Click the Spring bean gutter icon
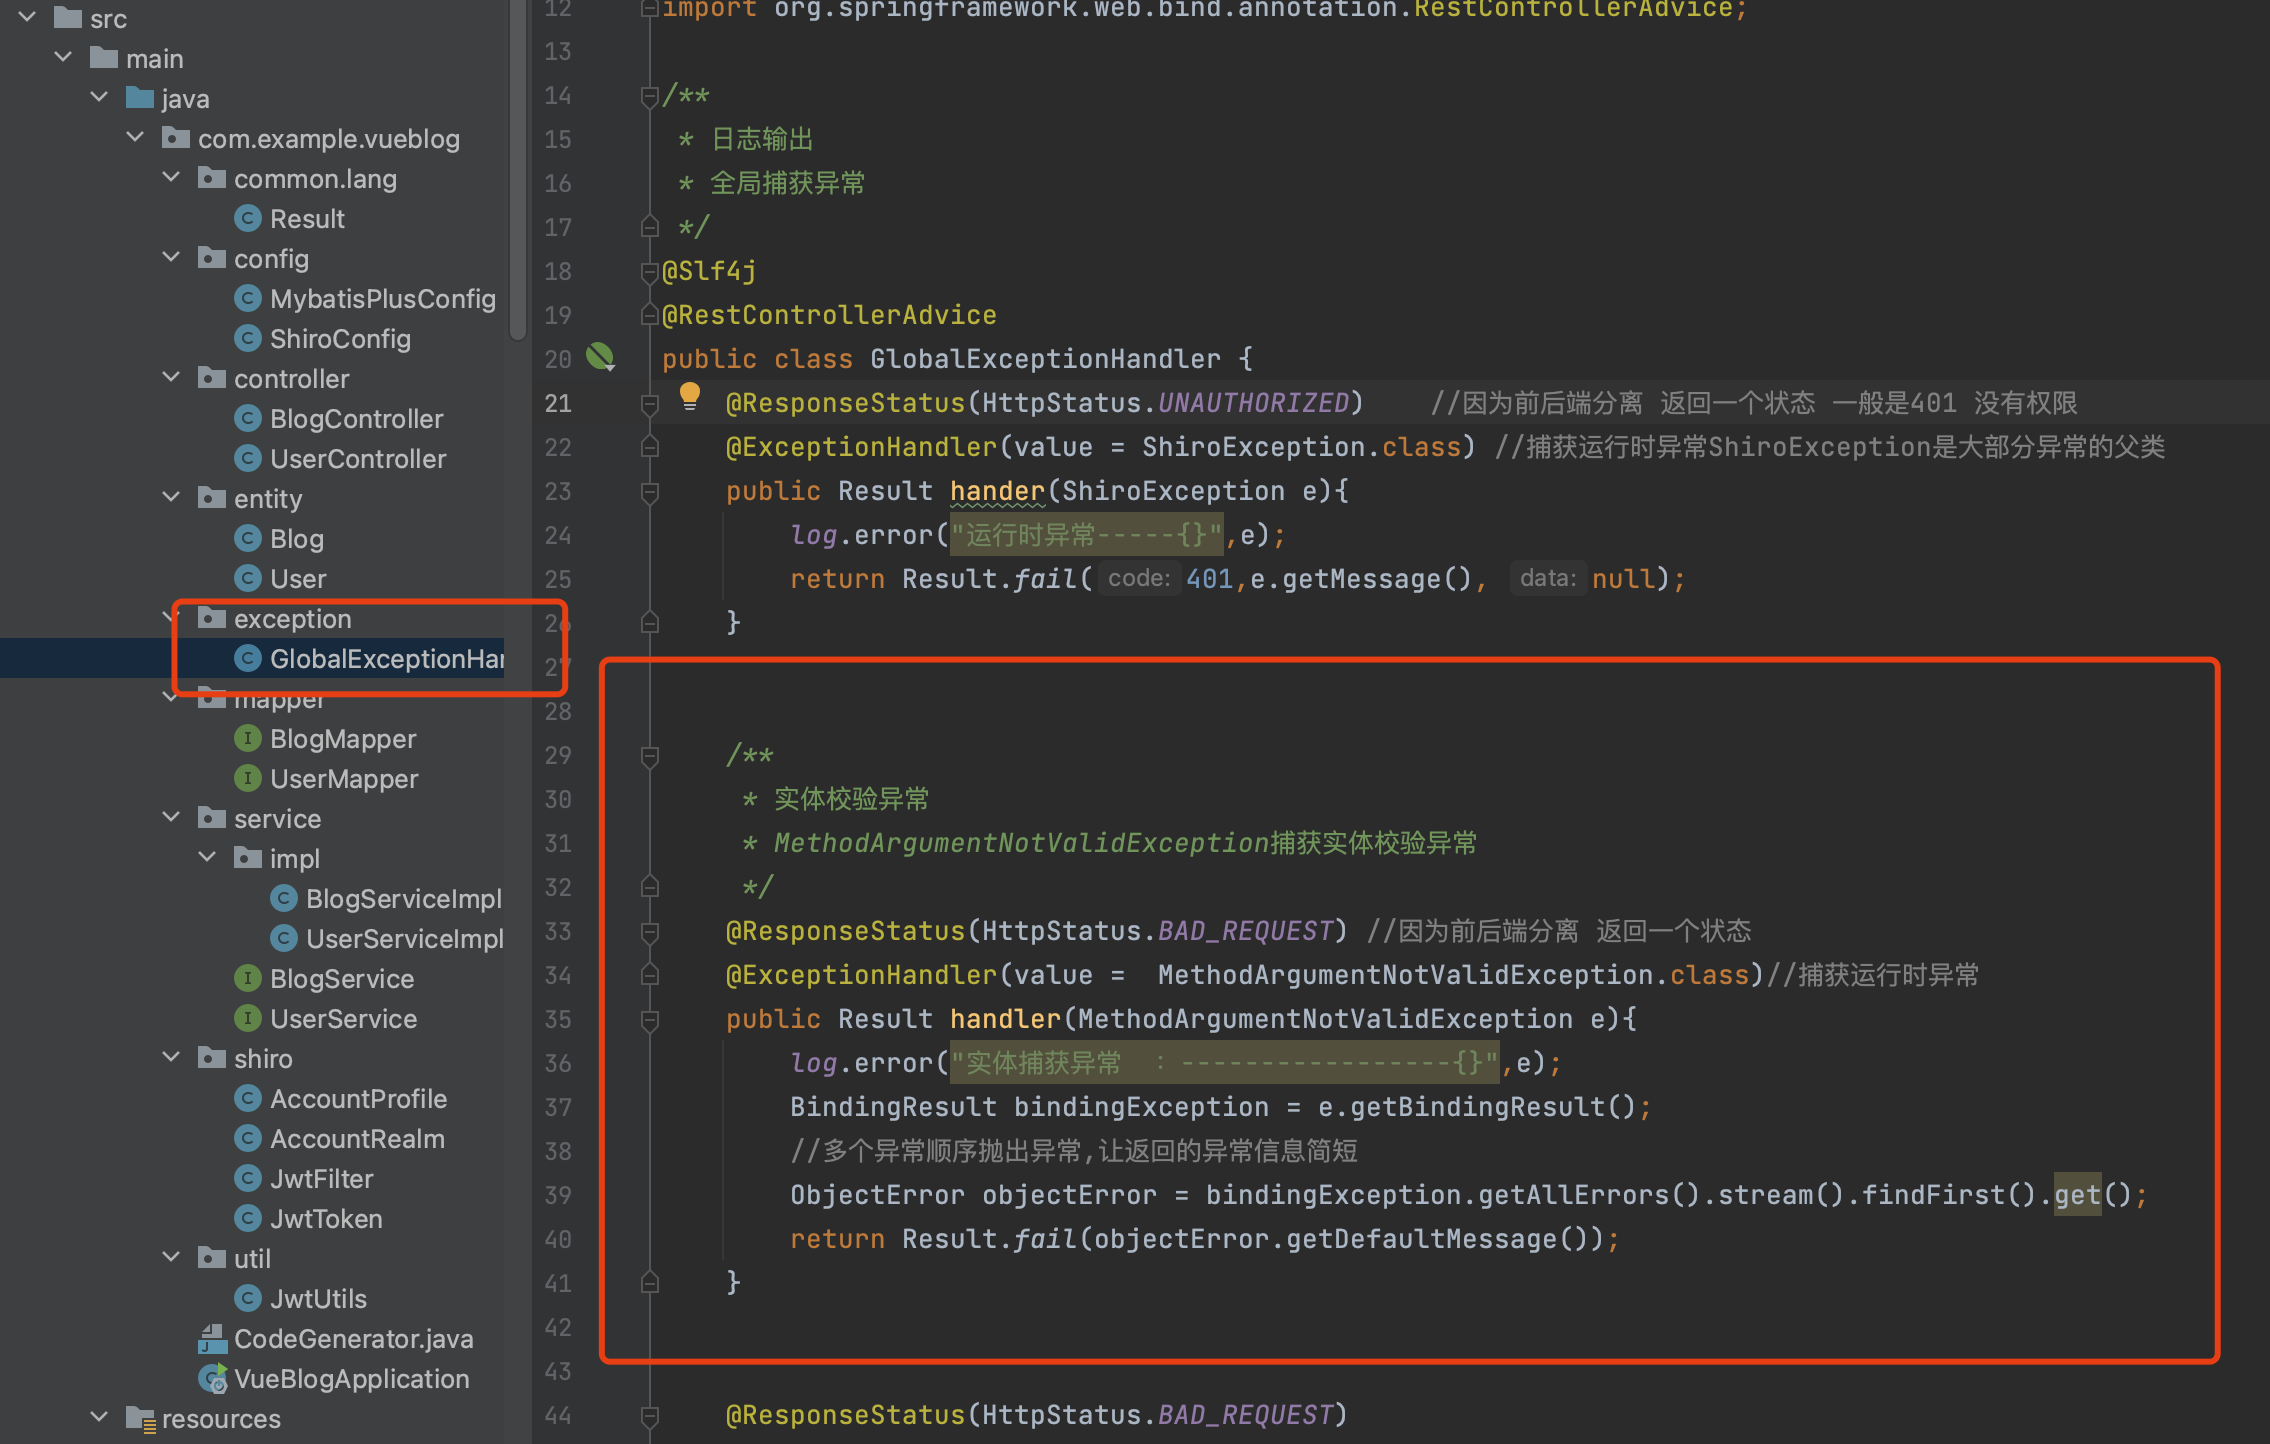The image size is (2270, 1444). pos(600,356)
